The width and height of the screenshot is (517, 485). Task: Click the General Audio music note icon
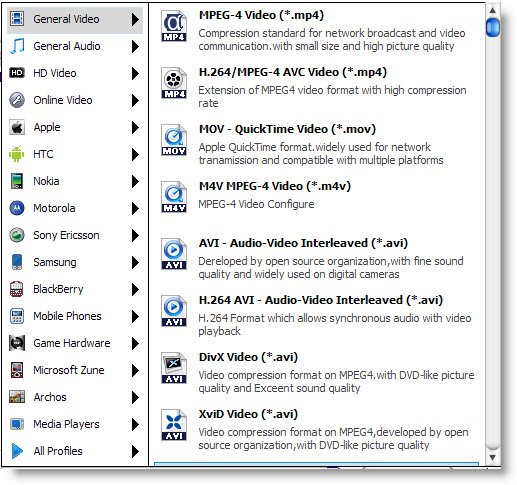tap(17, 46)
